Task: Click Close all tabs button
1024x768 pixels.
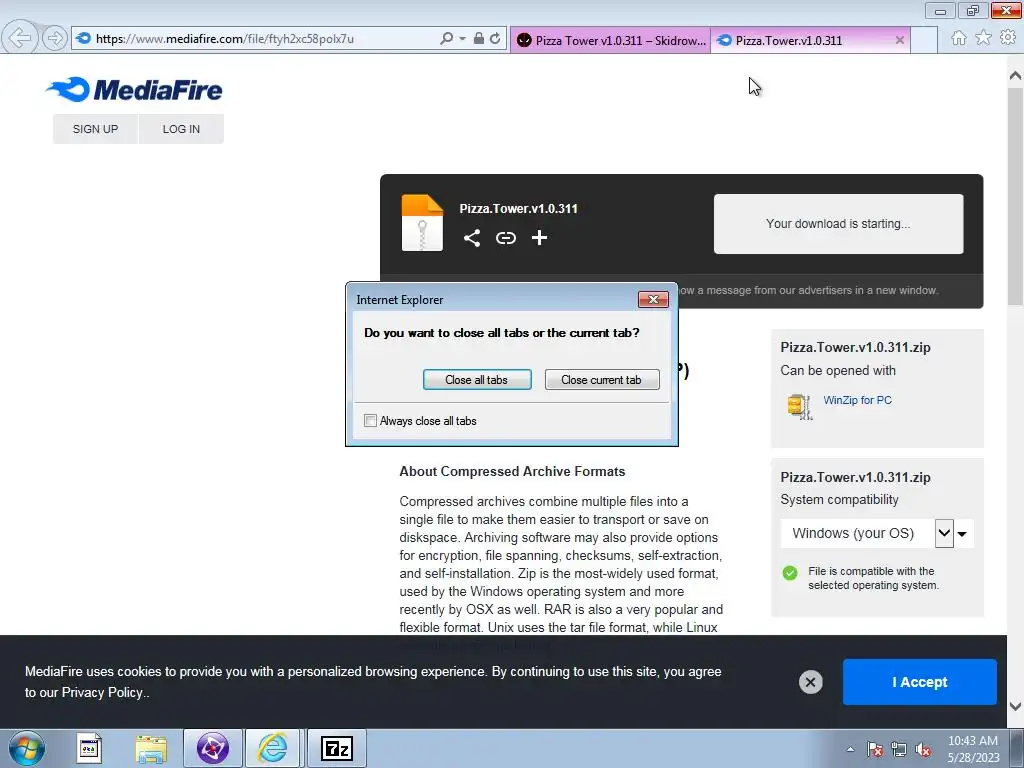Action: point(477,379)
